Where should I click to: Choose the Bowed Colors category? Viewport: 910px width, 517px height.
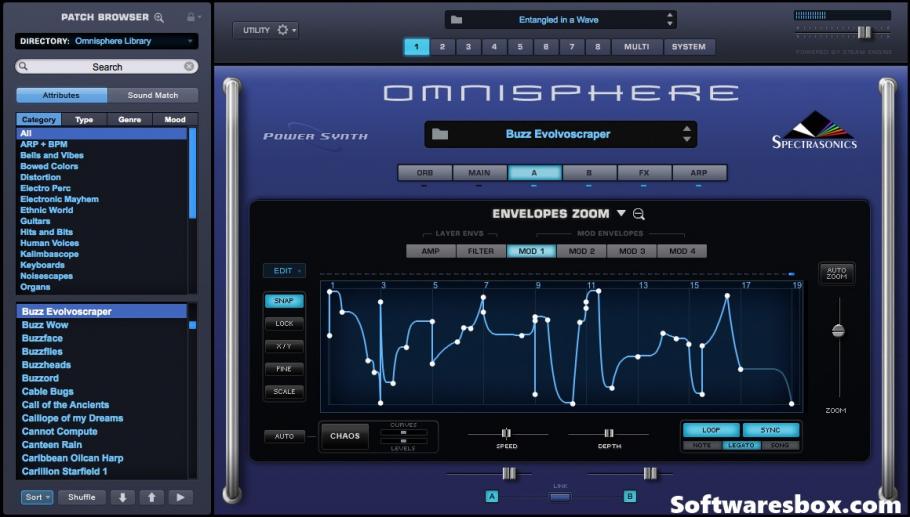[x=49, y=166]
